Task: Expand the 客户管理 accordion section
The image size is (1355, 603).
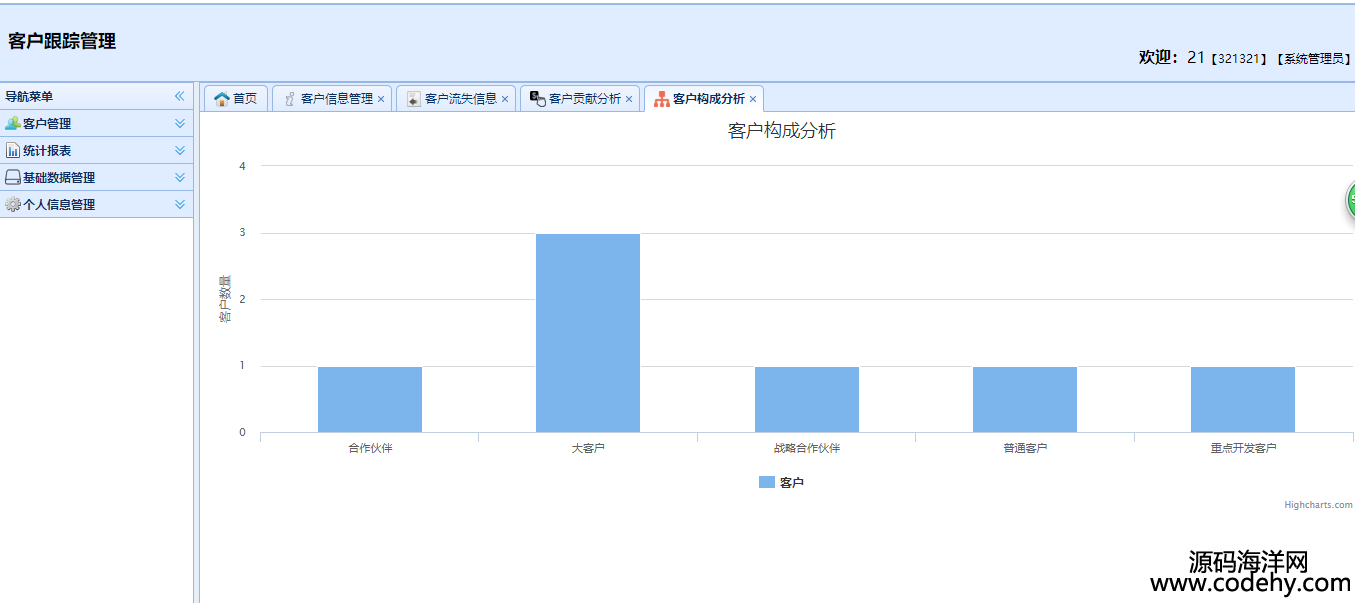Action: tap(180, 124)
